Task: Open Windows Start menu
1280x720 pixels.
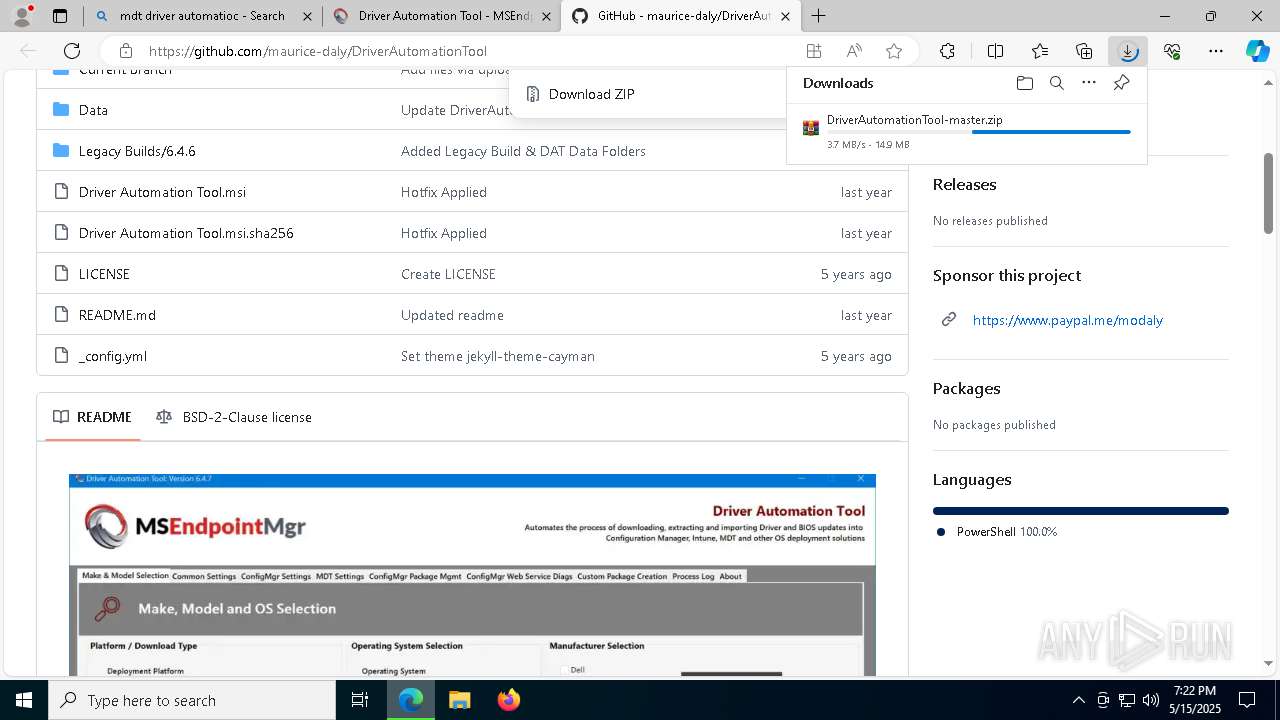Action: (24, 700)
